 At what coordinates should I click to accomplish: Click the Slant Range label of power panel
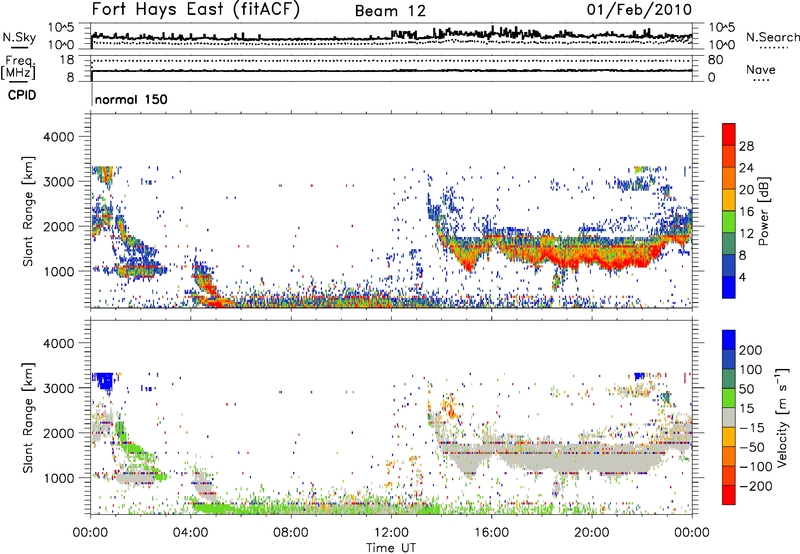(28, 211)
